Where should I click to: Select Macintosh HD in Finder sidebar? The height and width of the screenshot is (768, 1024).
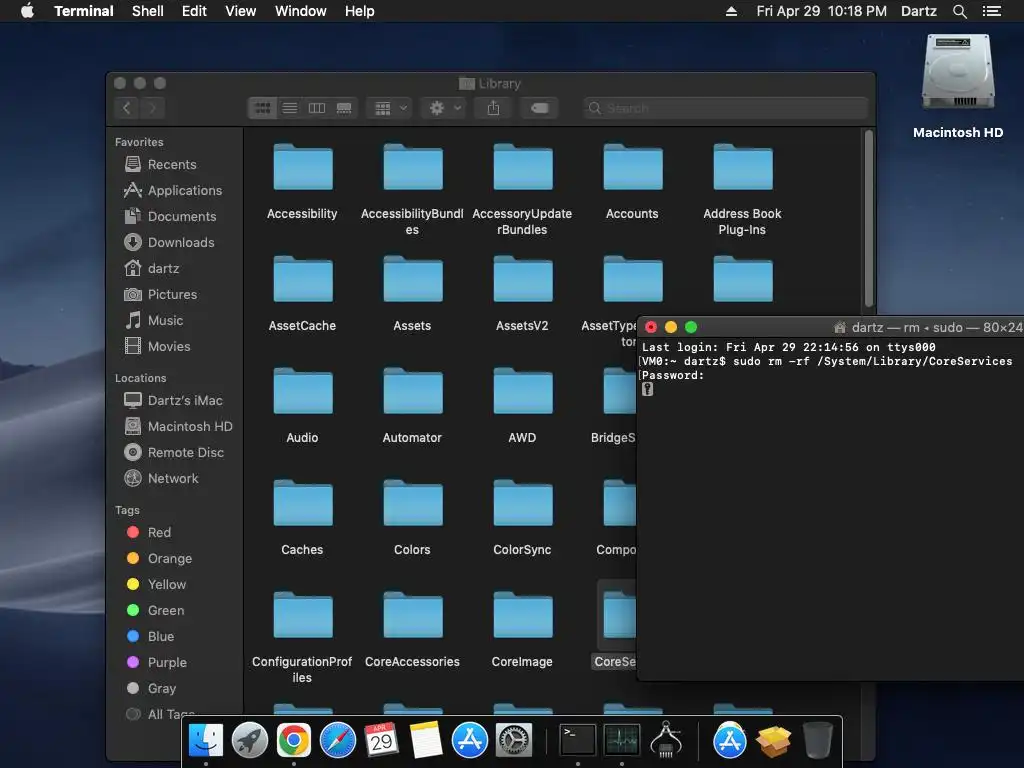click(x=178, y=426)
